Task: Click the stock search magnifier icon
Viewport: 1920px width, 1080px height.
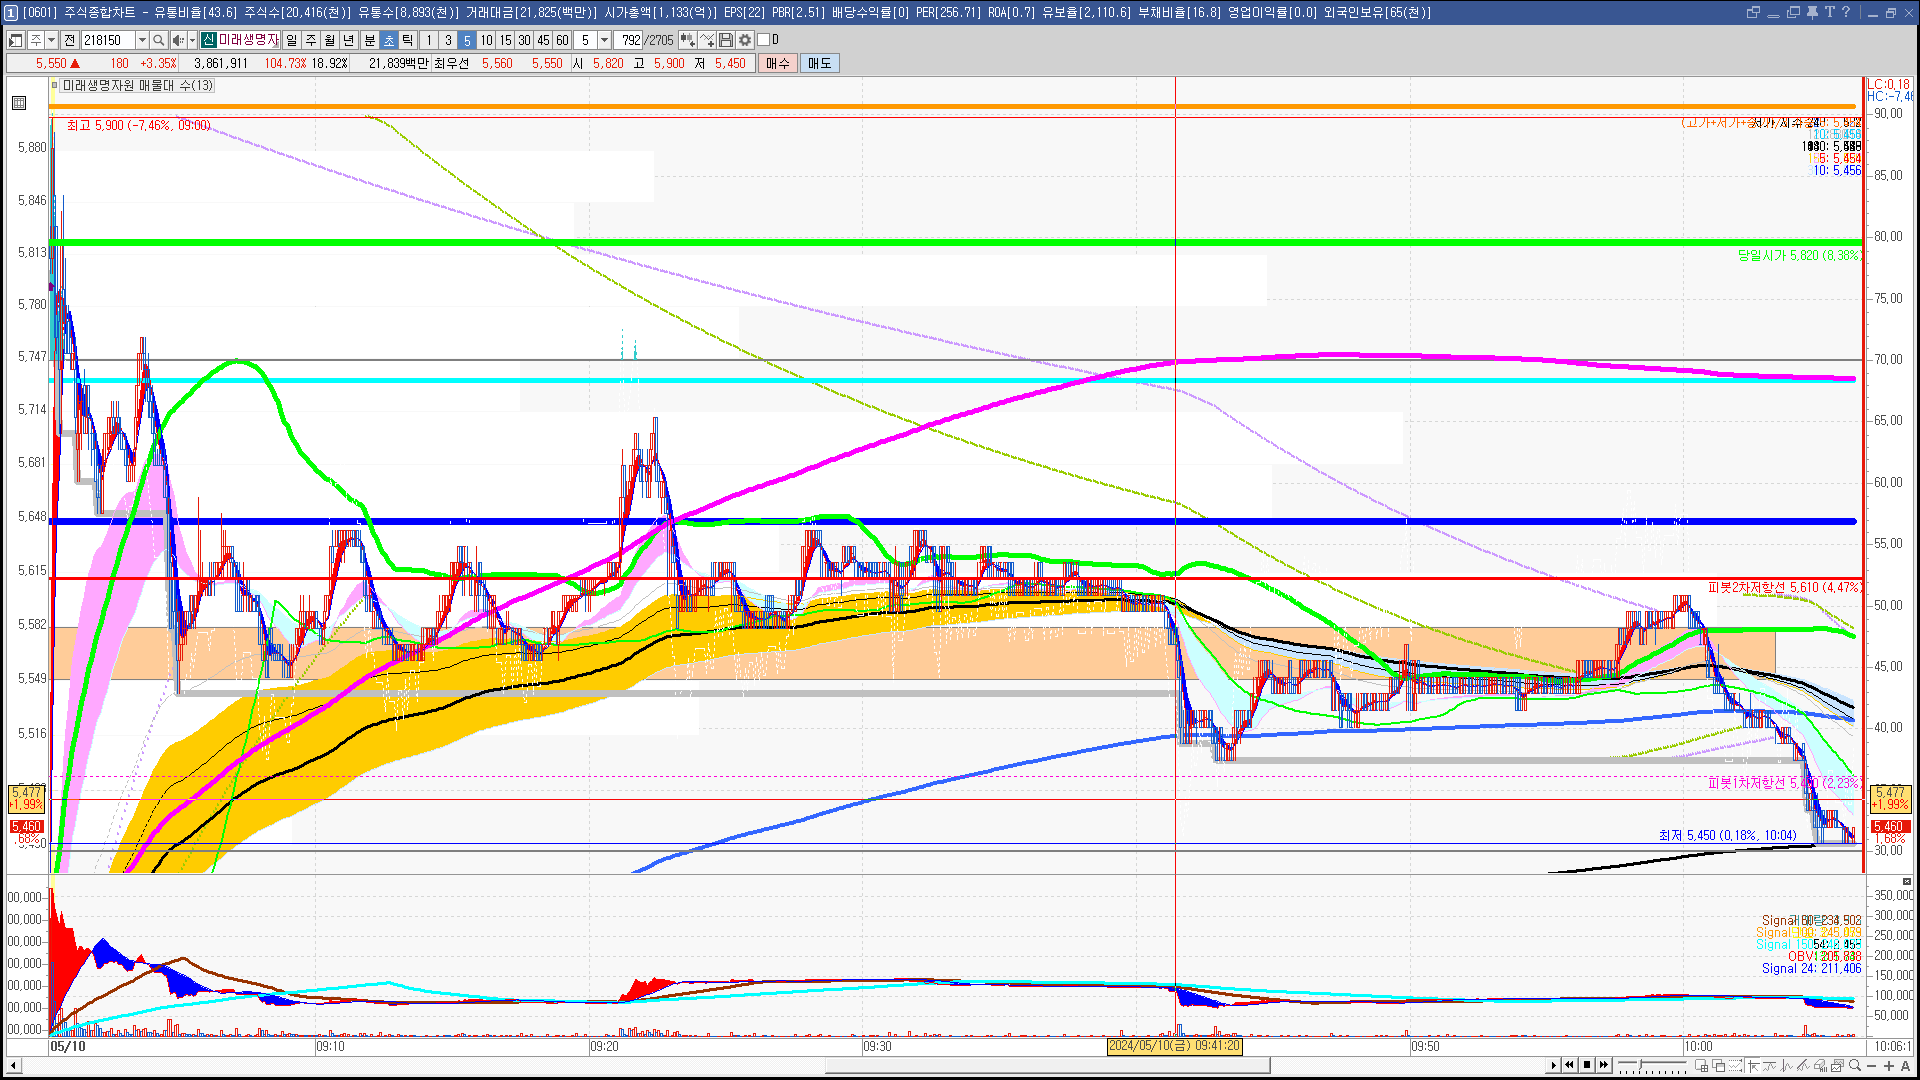Action: point(158,40)
